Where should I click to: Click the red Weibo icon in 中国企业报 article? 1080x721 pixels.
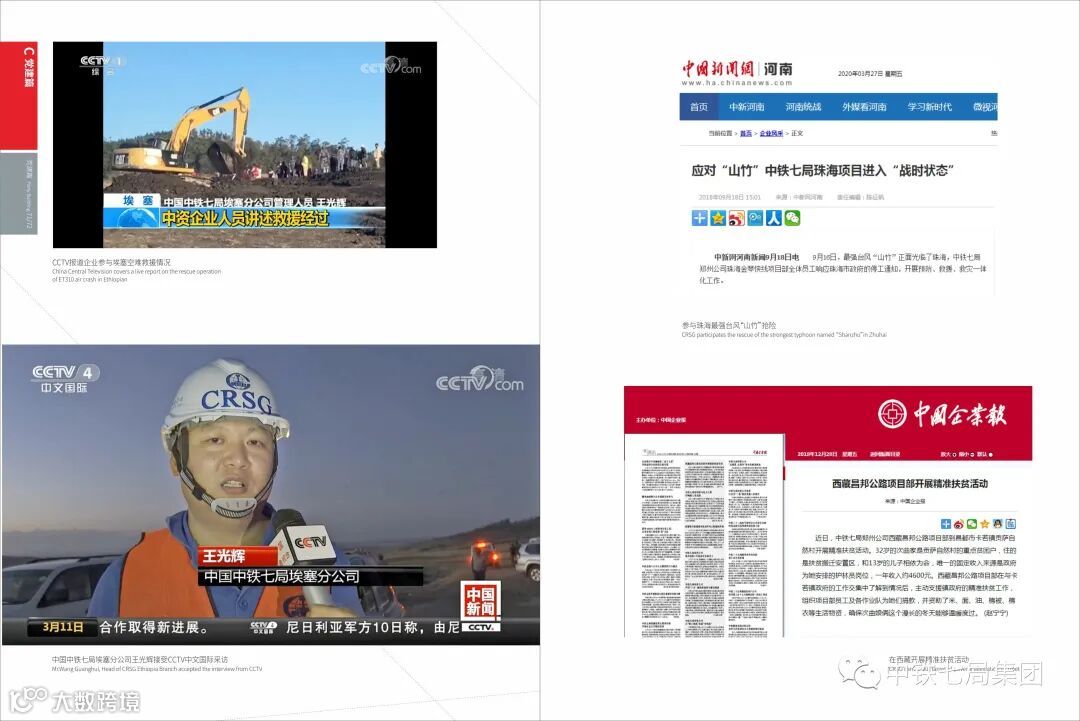tap(959, 524)
